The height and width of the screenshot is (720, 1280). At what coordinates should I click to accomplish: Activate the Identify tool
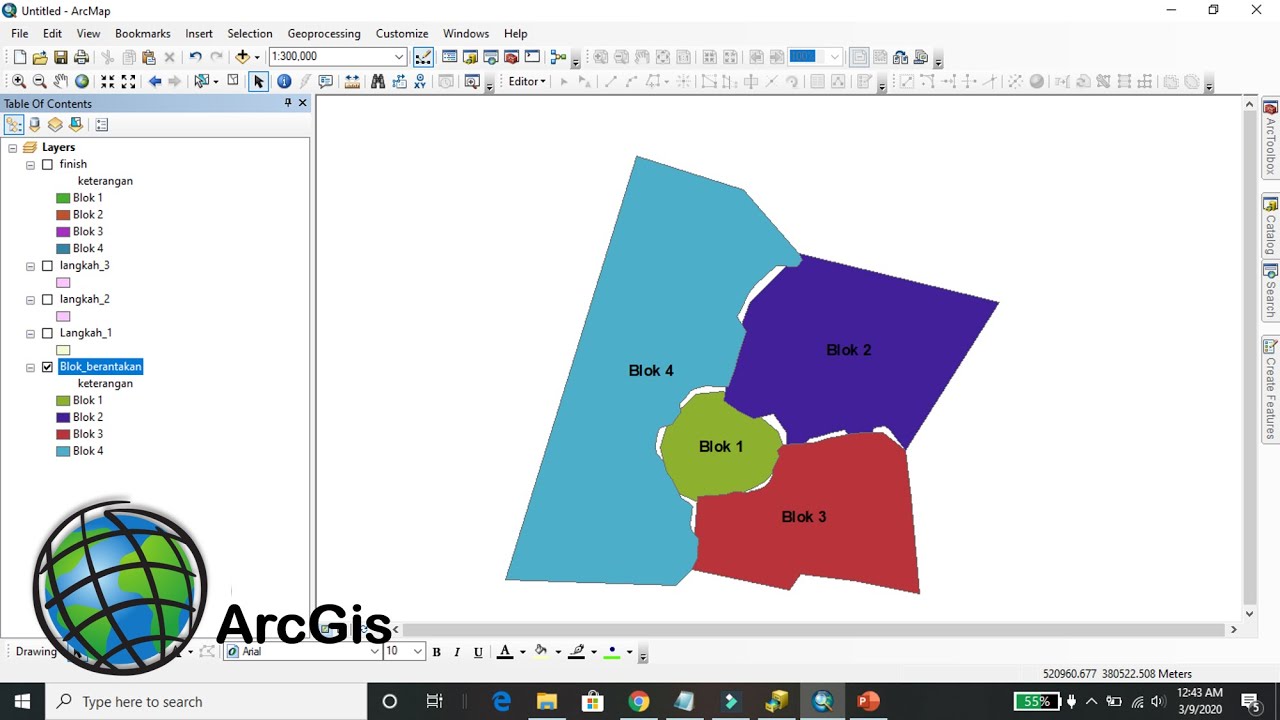tap(284, 82)
